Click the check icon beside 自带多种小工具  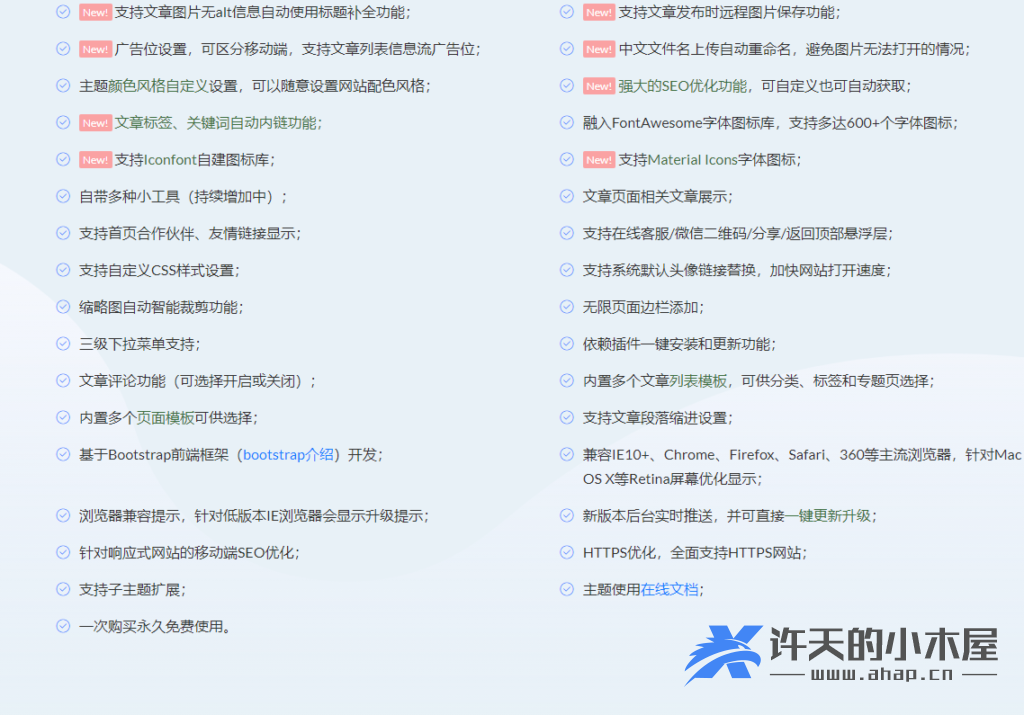coord(63,197)
